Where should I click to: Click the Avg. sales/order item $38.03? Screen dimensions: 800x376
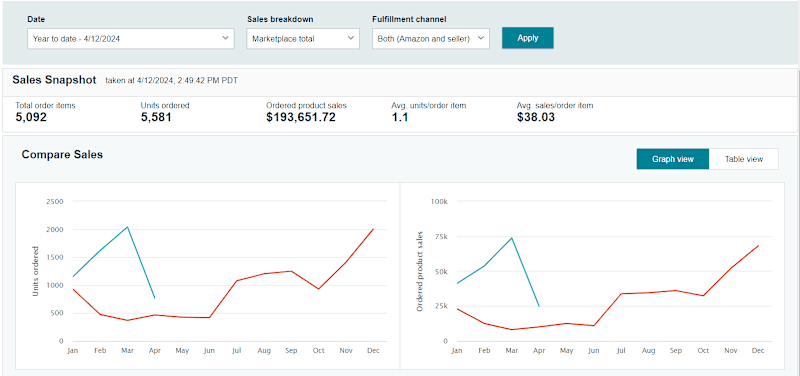(x=536, y=117)
